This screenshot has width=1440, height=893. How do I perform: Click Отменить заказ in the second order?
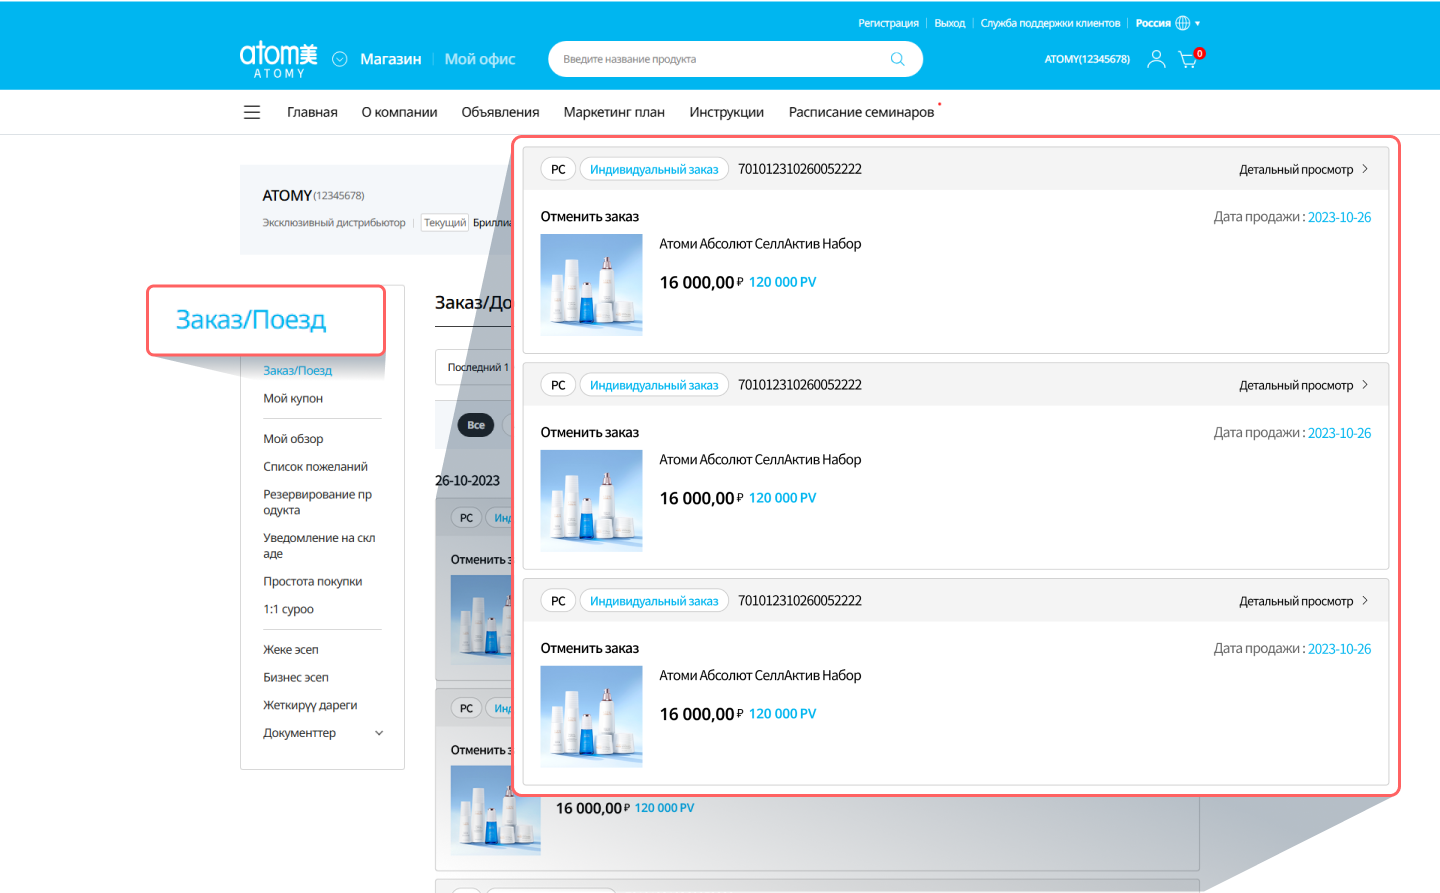(590, 432)
